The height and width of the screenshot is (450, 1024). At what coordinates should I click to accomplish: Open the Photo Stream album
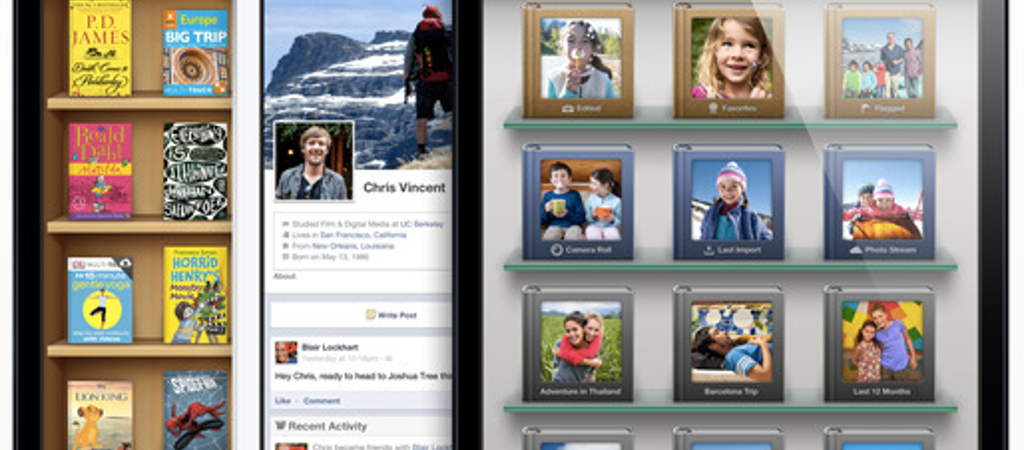880,202
